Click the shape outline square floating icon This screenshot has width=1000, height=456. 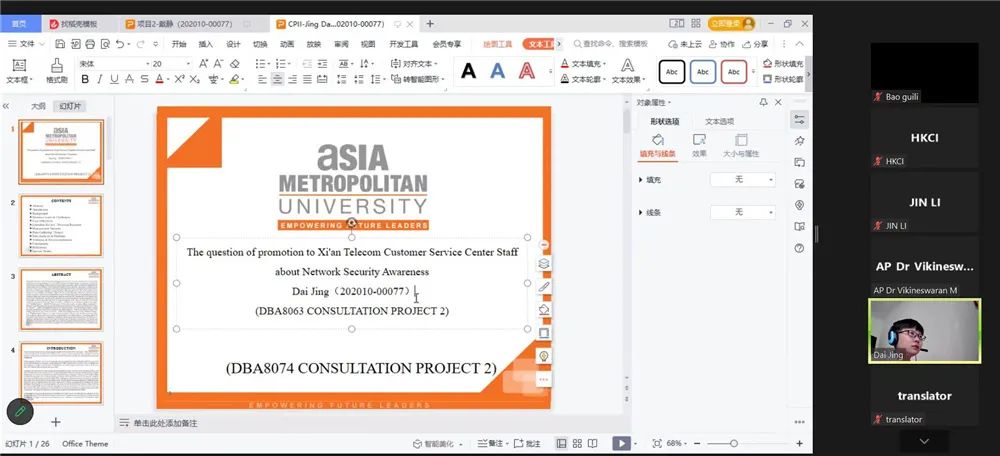point(543,333)
